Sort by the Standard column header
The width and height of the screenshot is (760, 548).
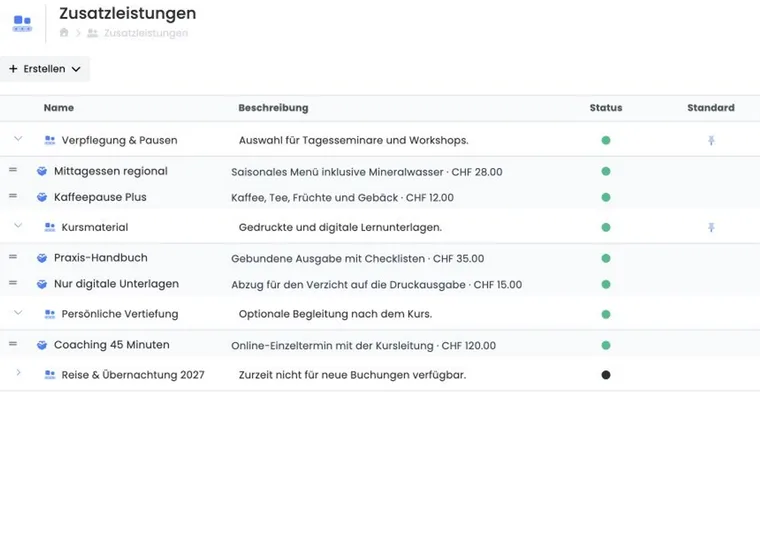(711, 108)
